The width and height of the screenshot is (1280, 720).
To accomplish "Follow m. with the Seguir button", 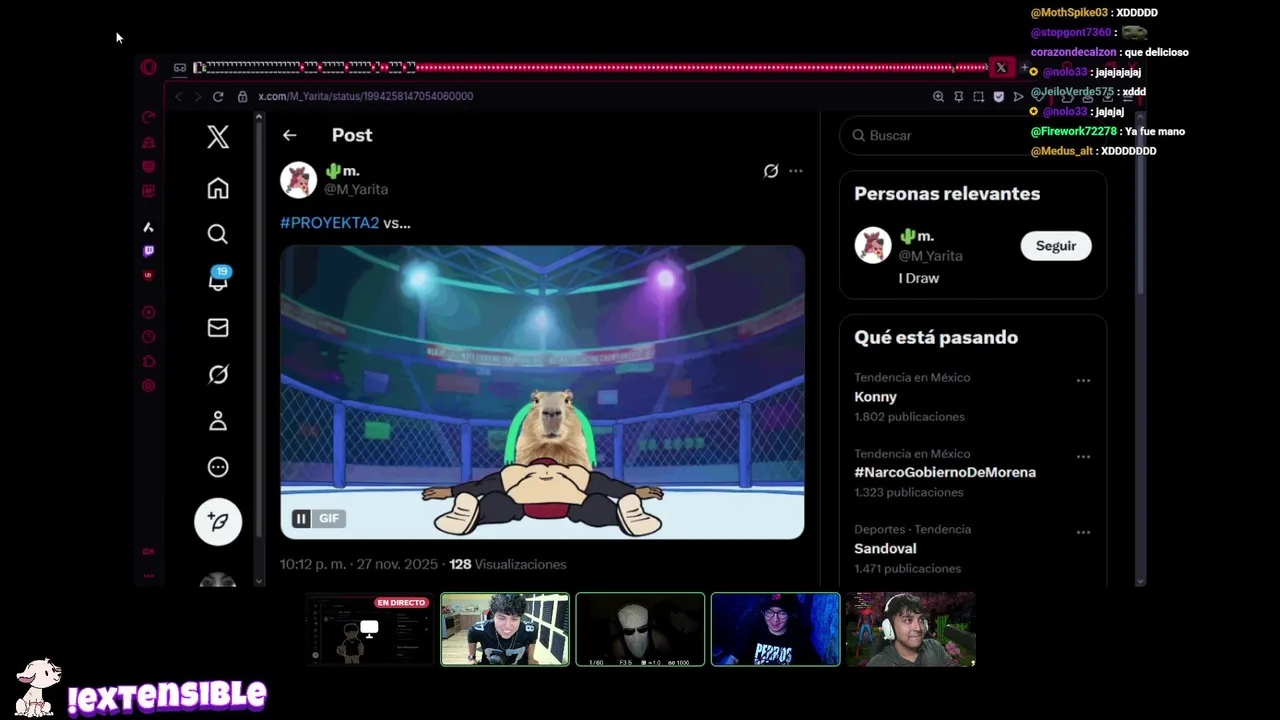I will [x=1056, y=246].
